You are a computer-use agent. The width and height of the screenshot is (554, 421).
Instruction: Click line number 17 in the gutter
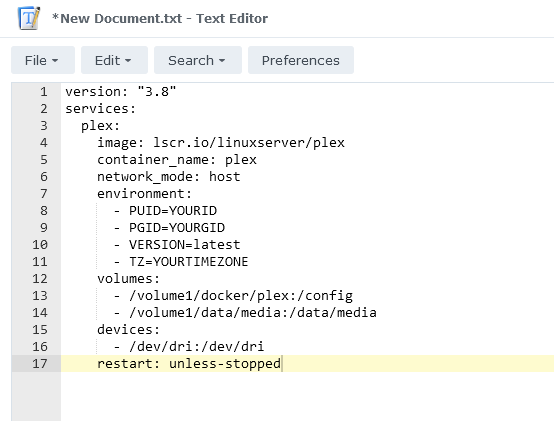(x=40, y=363)
